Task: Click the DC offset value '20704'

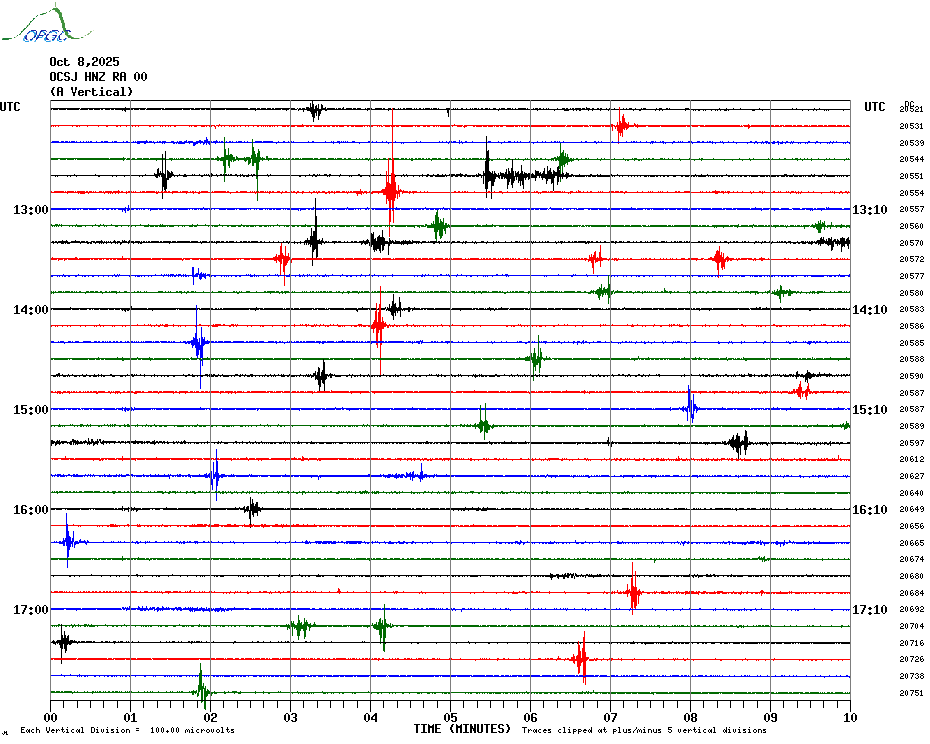Action: click(912, 626)
